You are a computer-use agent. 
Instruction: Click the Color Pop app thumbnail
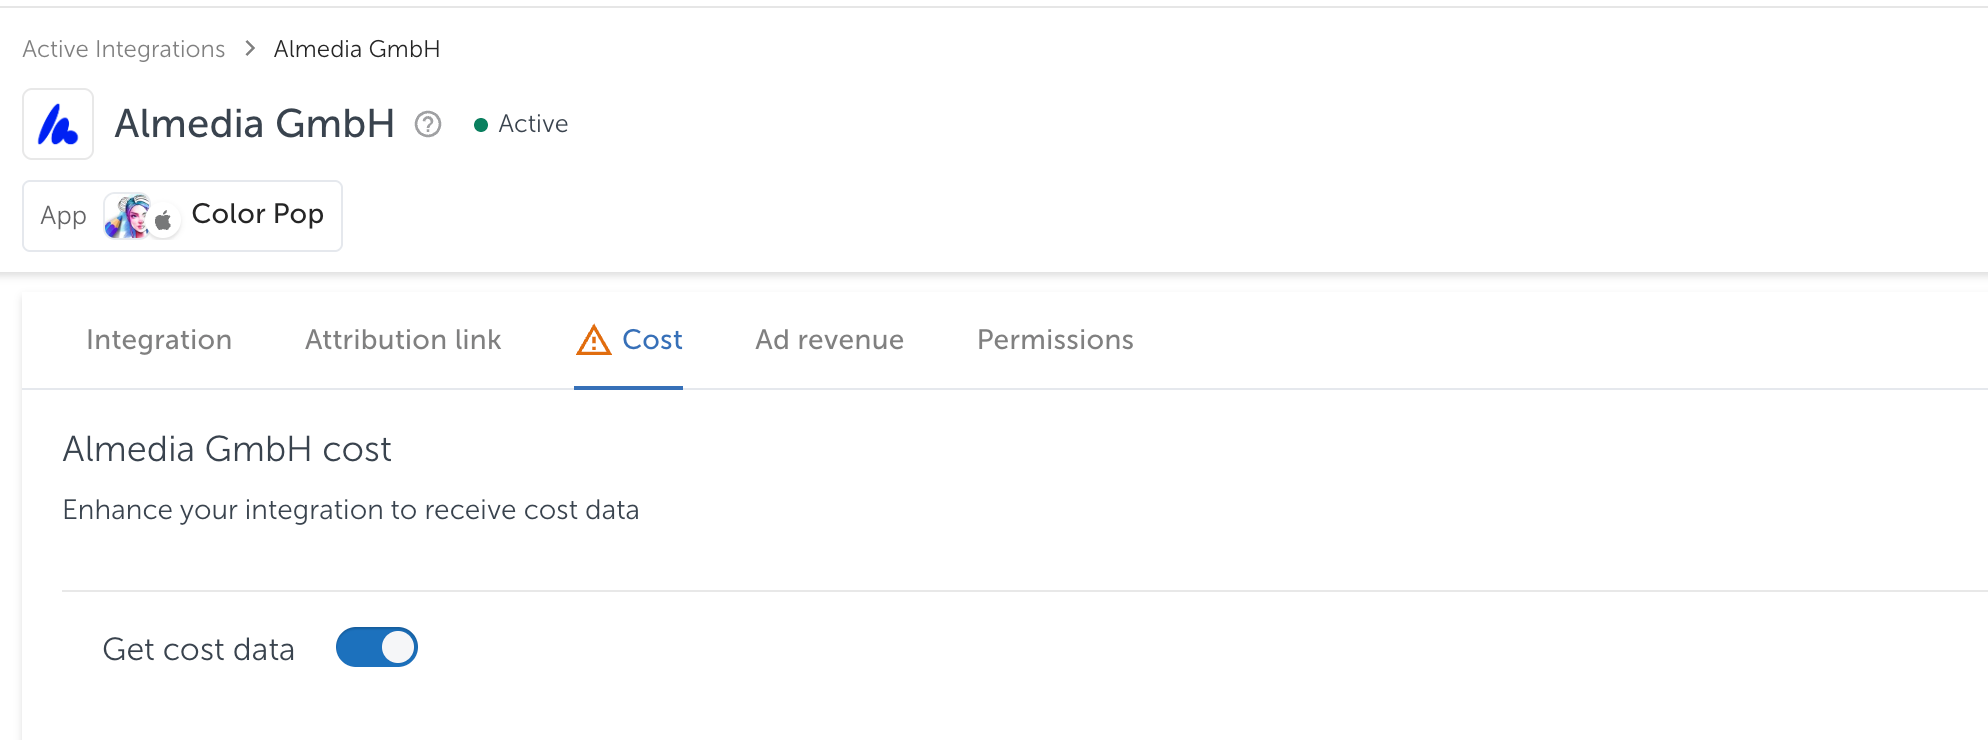(128, 216)
